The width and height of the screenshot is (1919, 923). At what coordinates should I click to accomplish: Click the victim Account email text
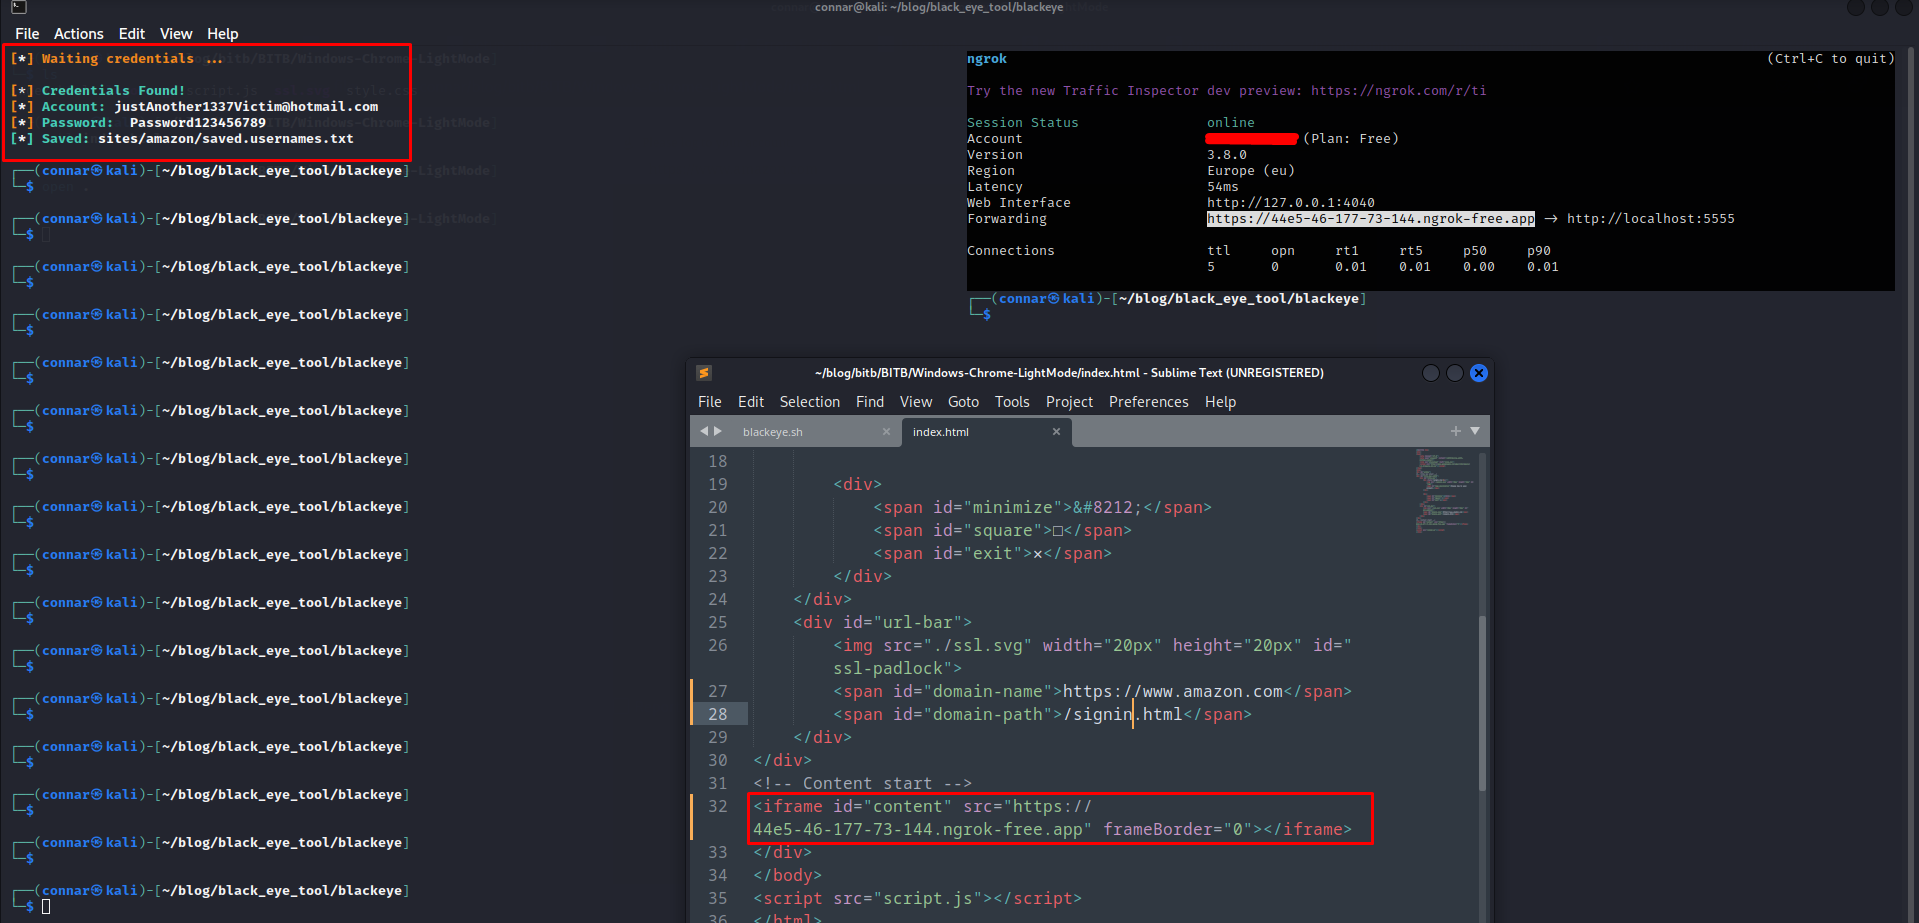[246, 107]
